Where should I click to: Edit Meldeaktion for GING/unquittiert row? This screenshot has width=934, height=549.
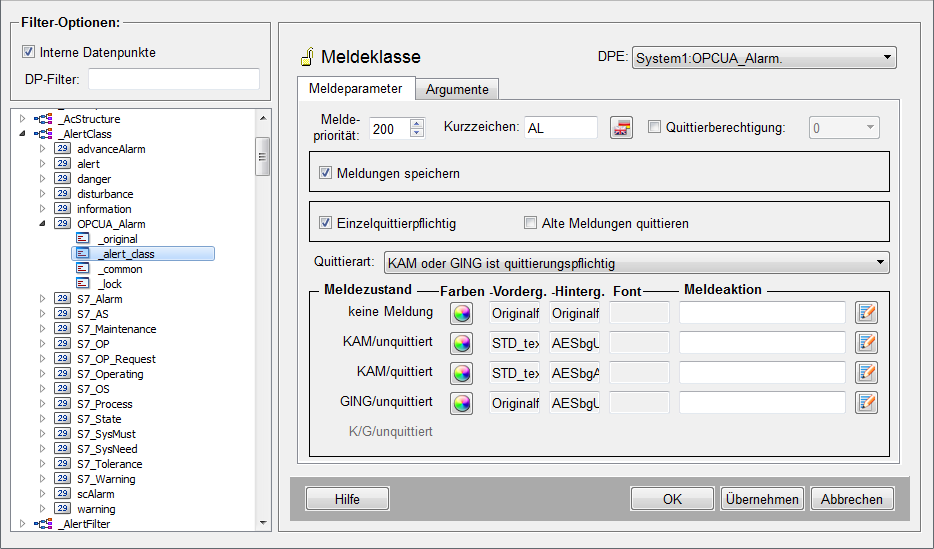coord(866,403)
